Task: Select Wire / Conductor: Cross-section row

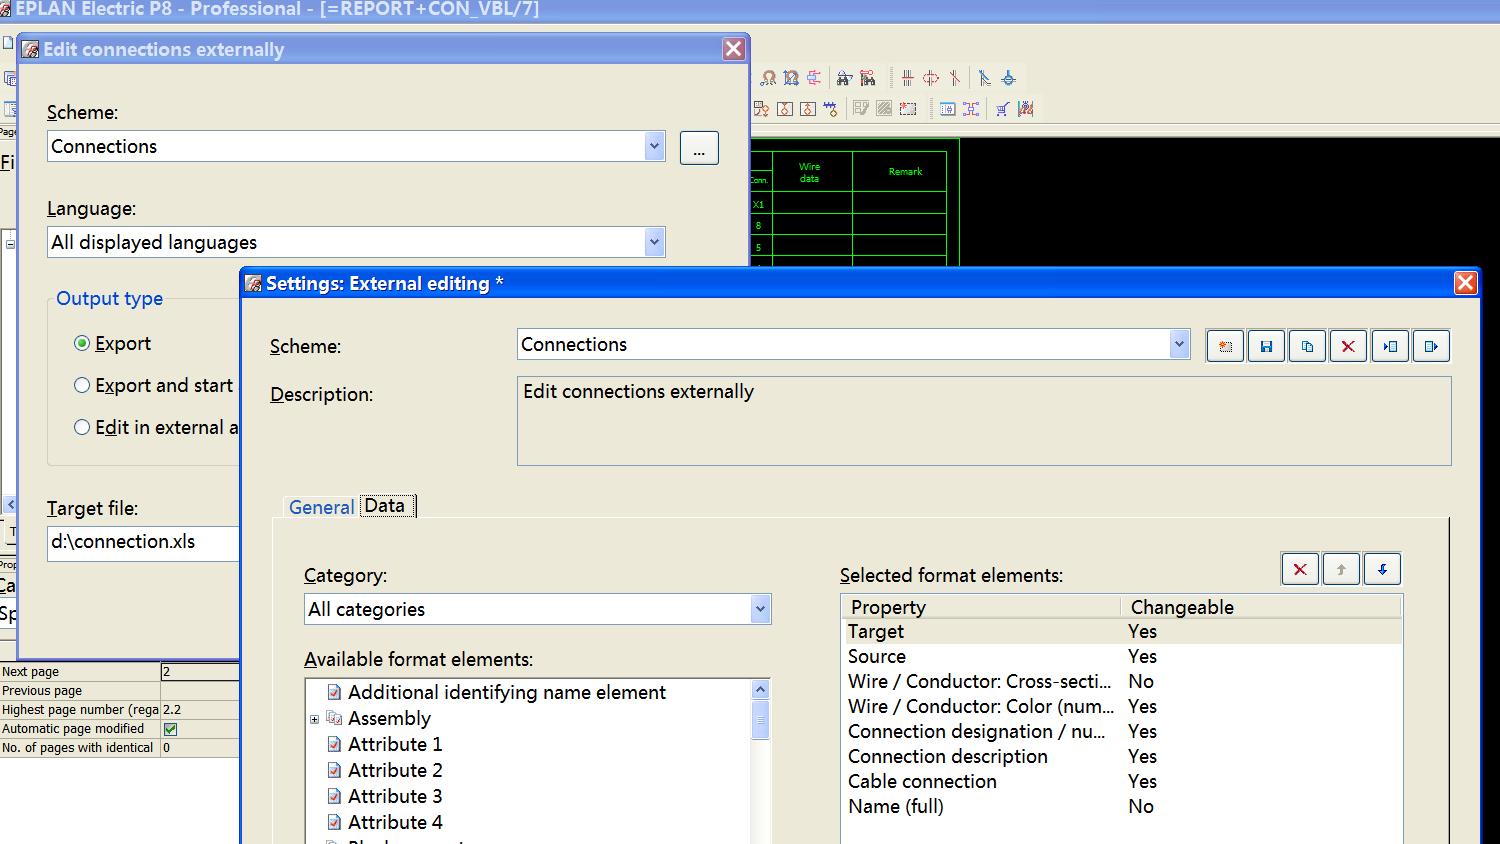Action: click(1121, 682)
